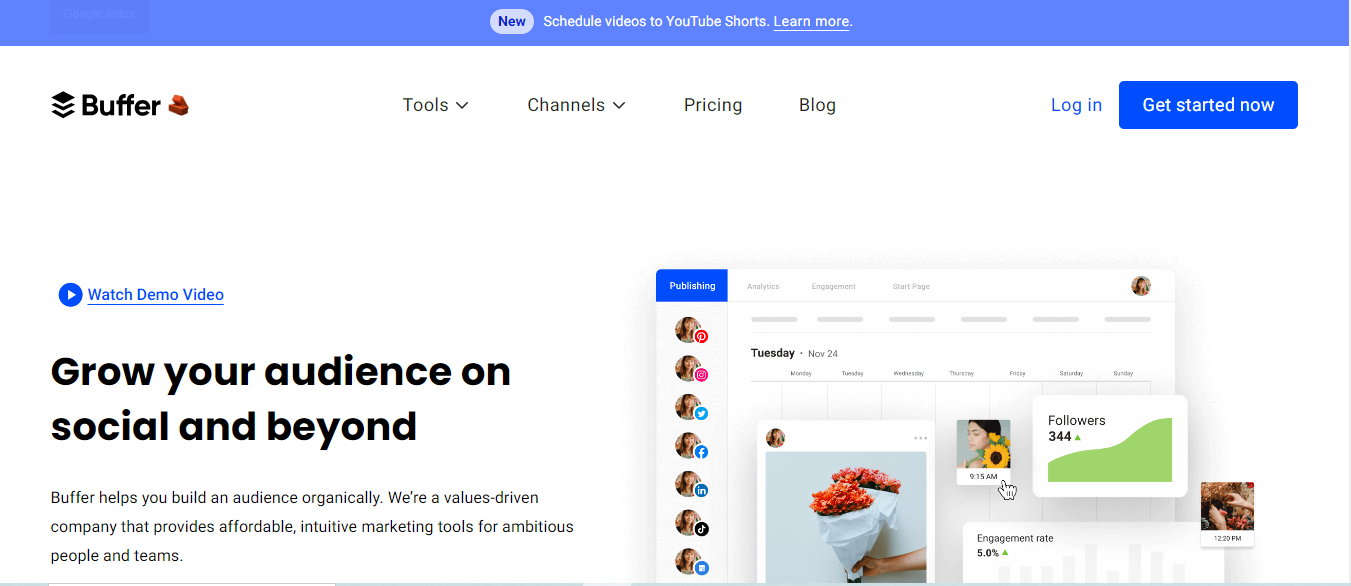Select the TikTok channel avatar
This screenshot has width=1351, height=586.
[691, 524]
